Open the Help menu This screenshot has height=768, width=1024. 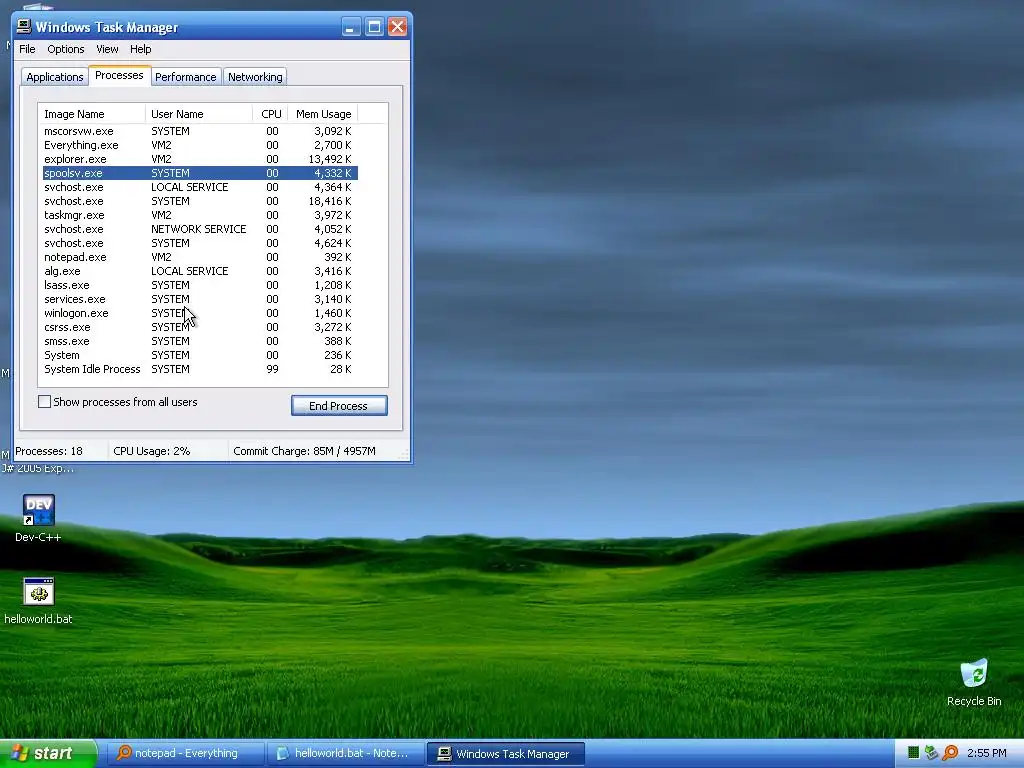tap(140, 49)
